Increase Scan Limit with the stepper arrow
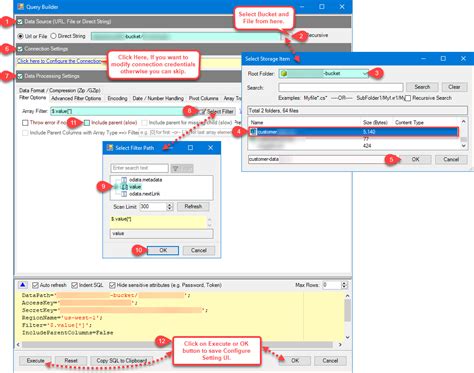474x373 pixels. (170, 205)
